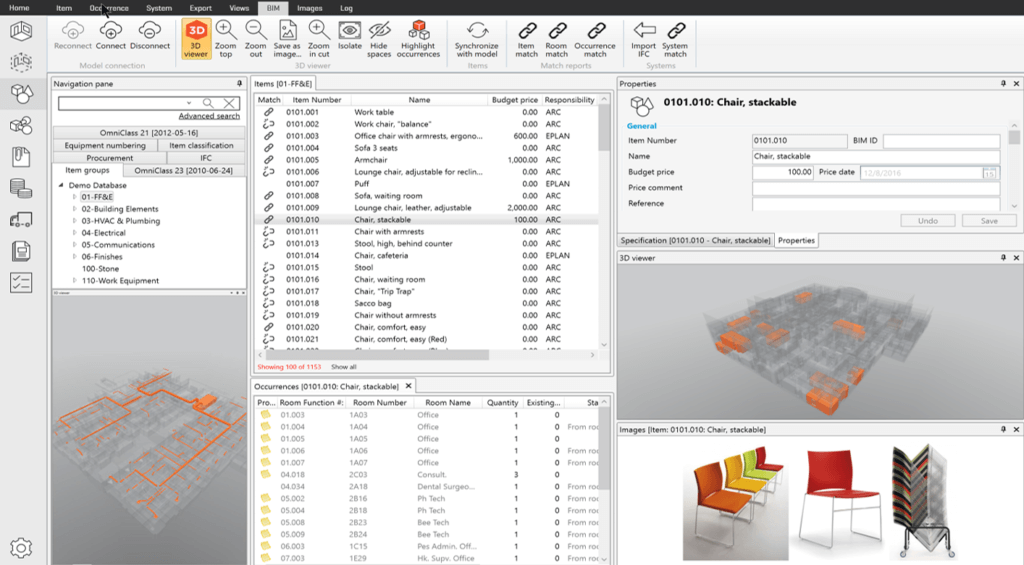The width and height of the screenshot is (1024, 565).
Task: Pin the Navigation pane
Action: pos(239,84)
